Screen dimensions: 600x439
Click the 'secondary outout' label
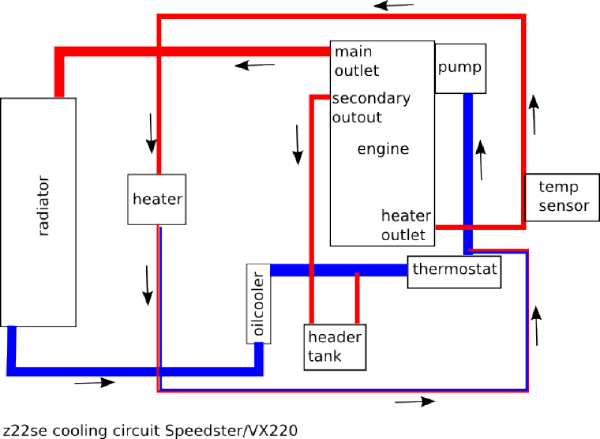click(x=371, y=108)
